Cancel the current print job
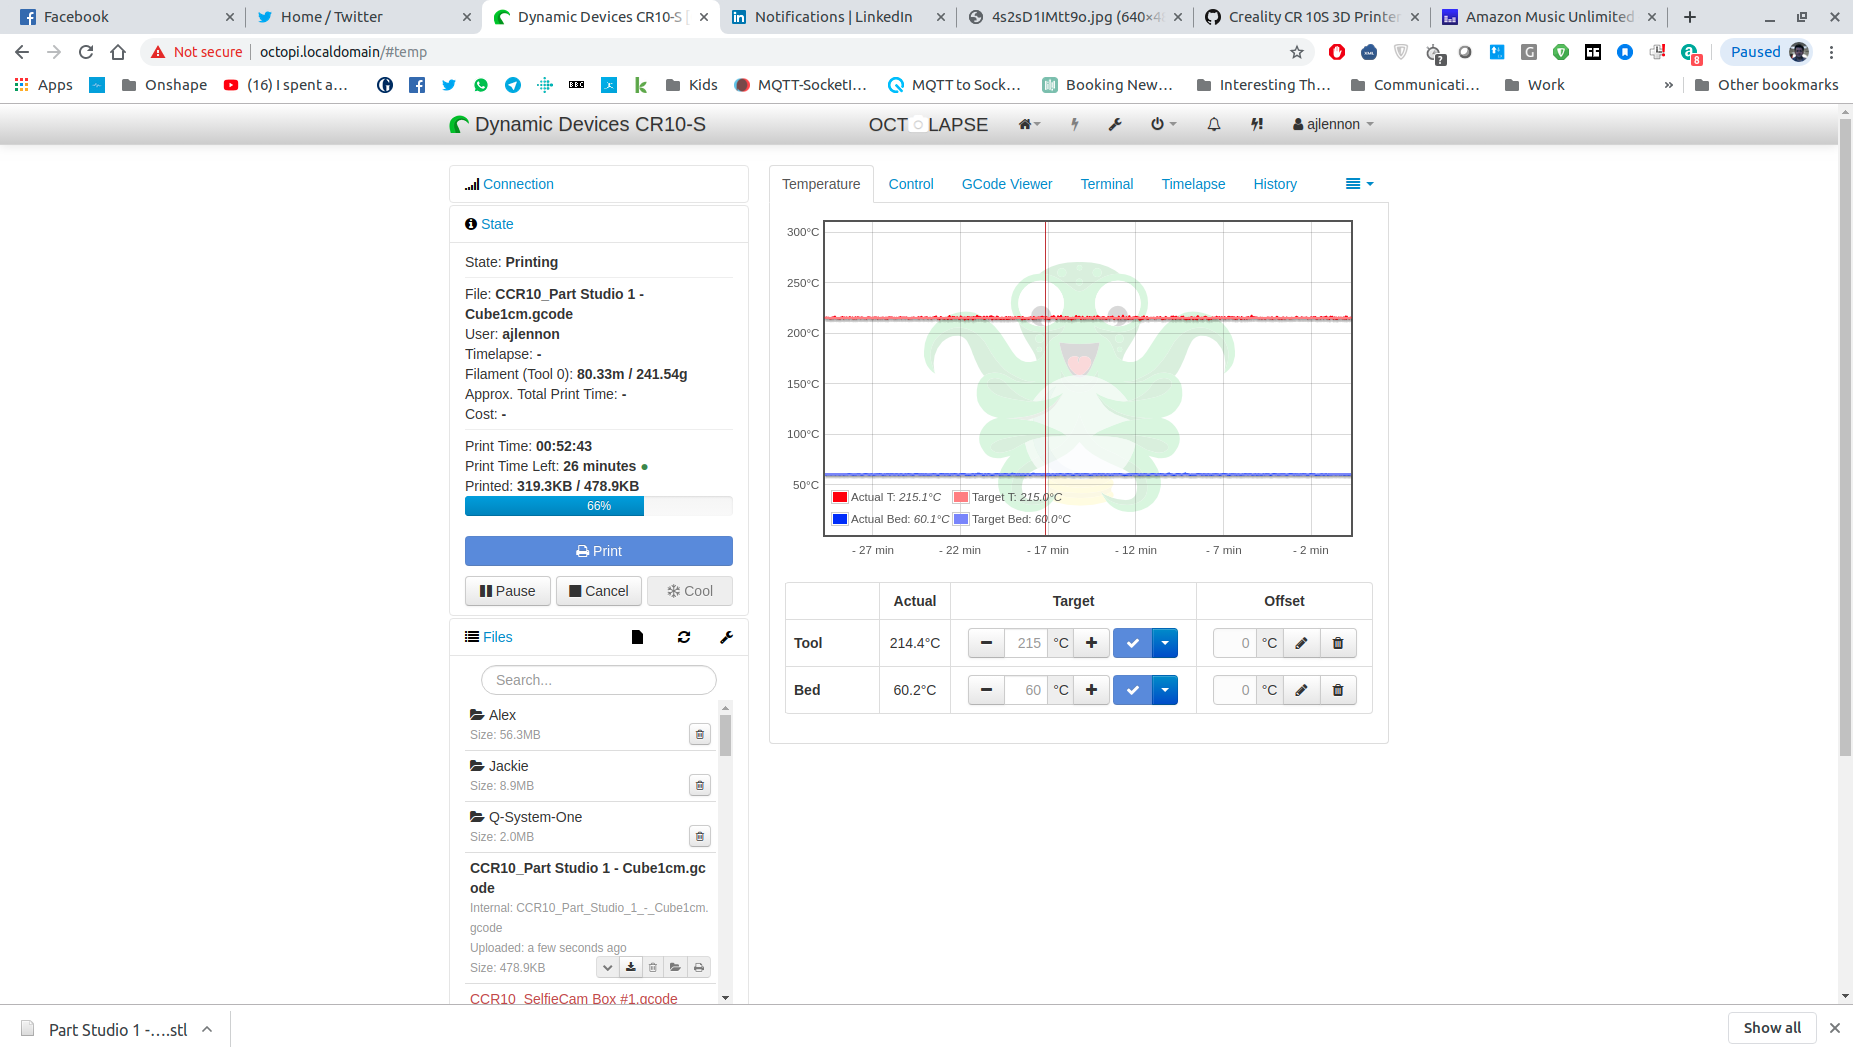Viewport: 1853px width, 1053px height. tap(599, 591)
